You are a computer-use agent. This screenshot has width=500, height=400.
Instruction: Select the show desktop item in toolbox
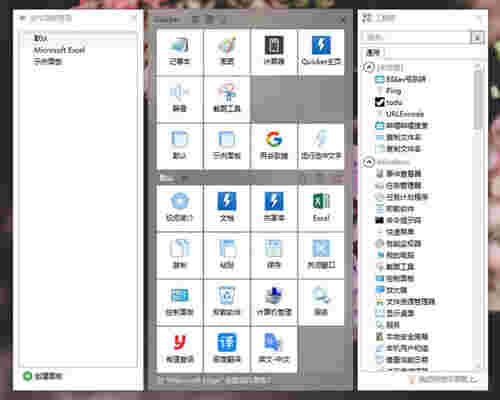(x=395, y=313)
